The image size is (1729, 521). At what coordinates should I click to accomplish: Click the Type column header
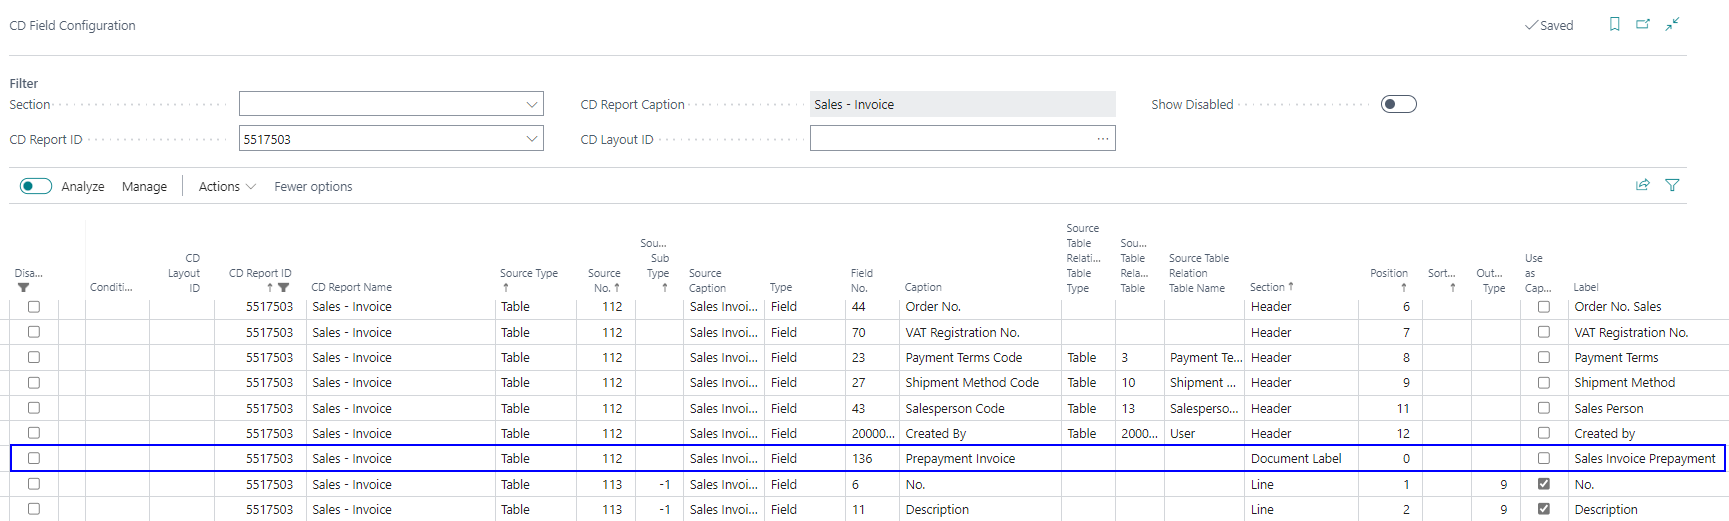click(x=780, y=287)
